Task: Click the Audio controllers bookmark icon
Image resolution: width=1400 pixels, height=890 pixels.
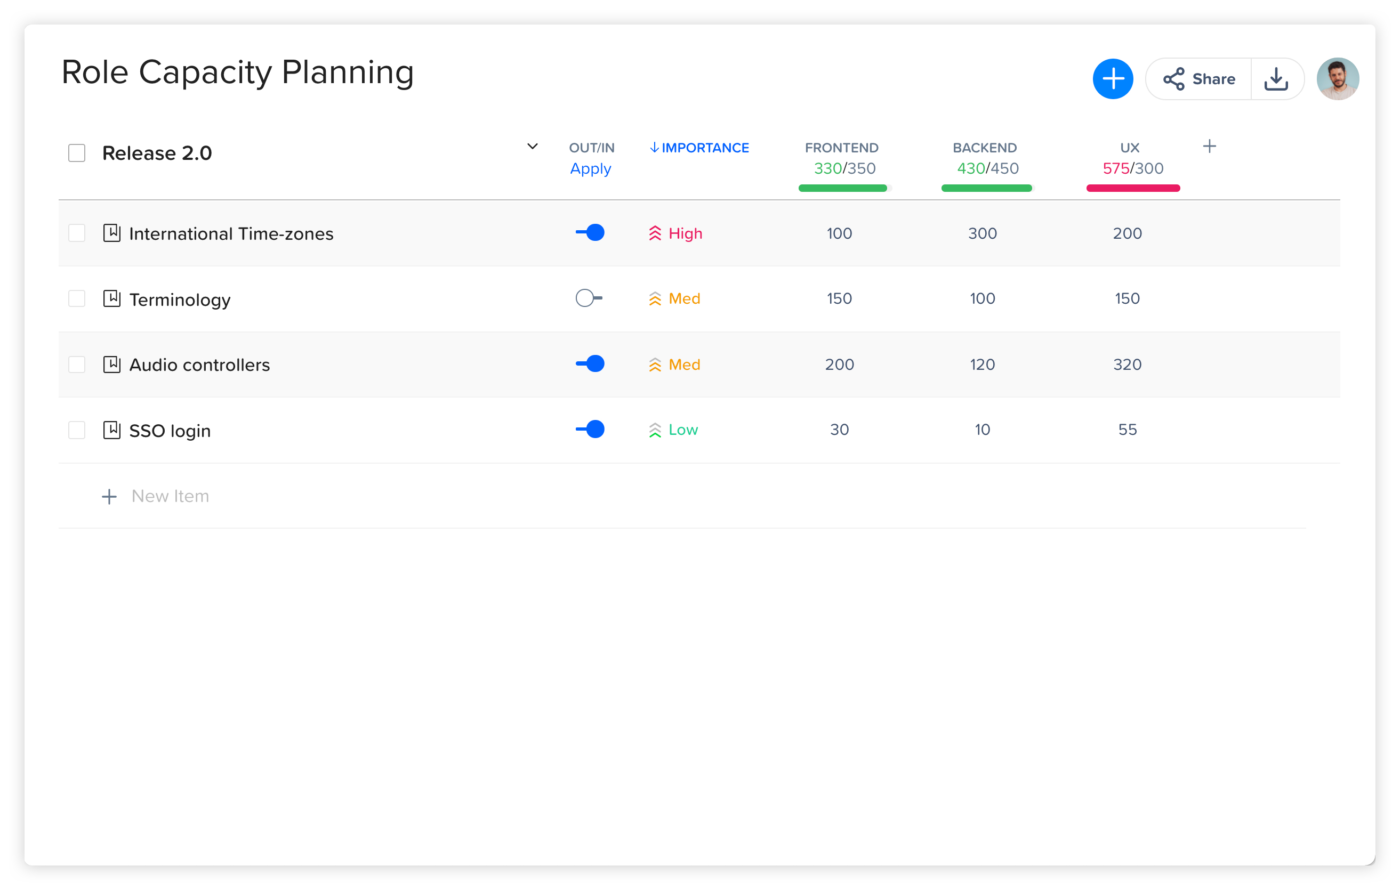Action: [112, 364]
